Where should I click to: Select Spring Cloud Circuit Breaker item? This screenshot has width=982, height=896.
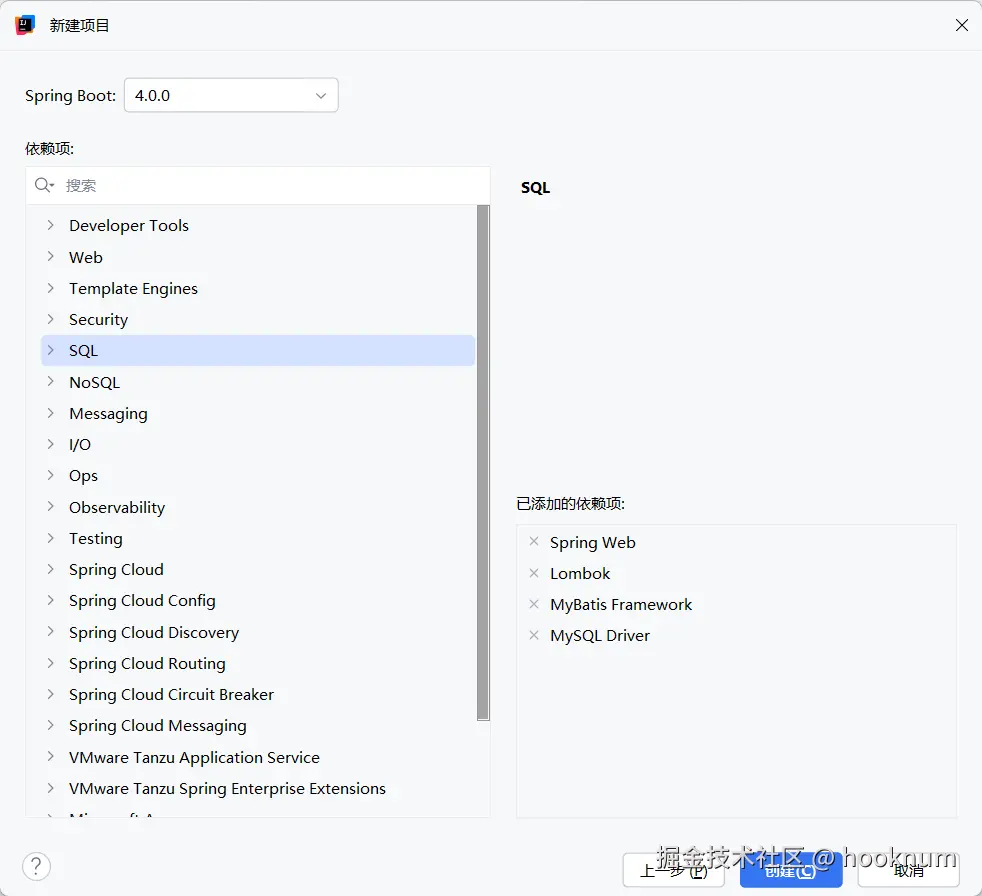coord(171,694)
